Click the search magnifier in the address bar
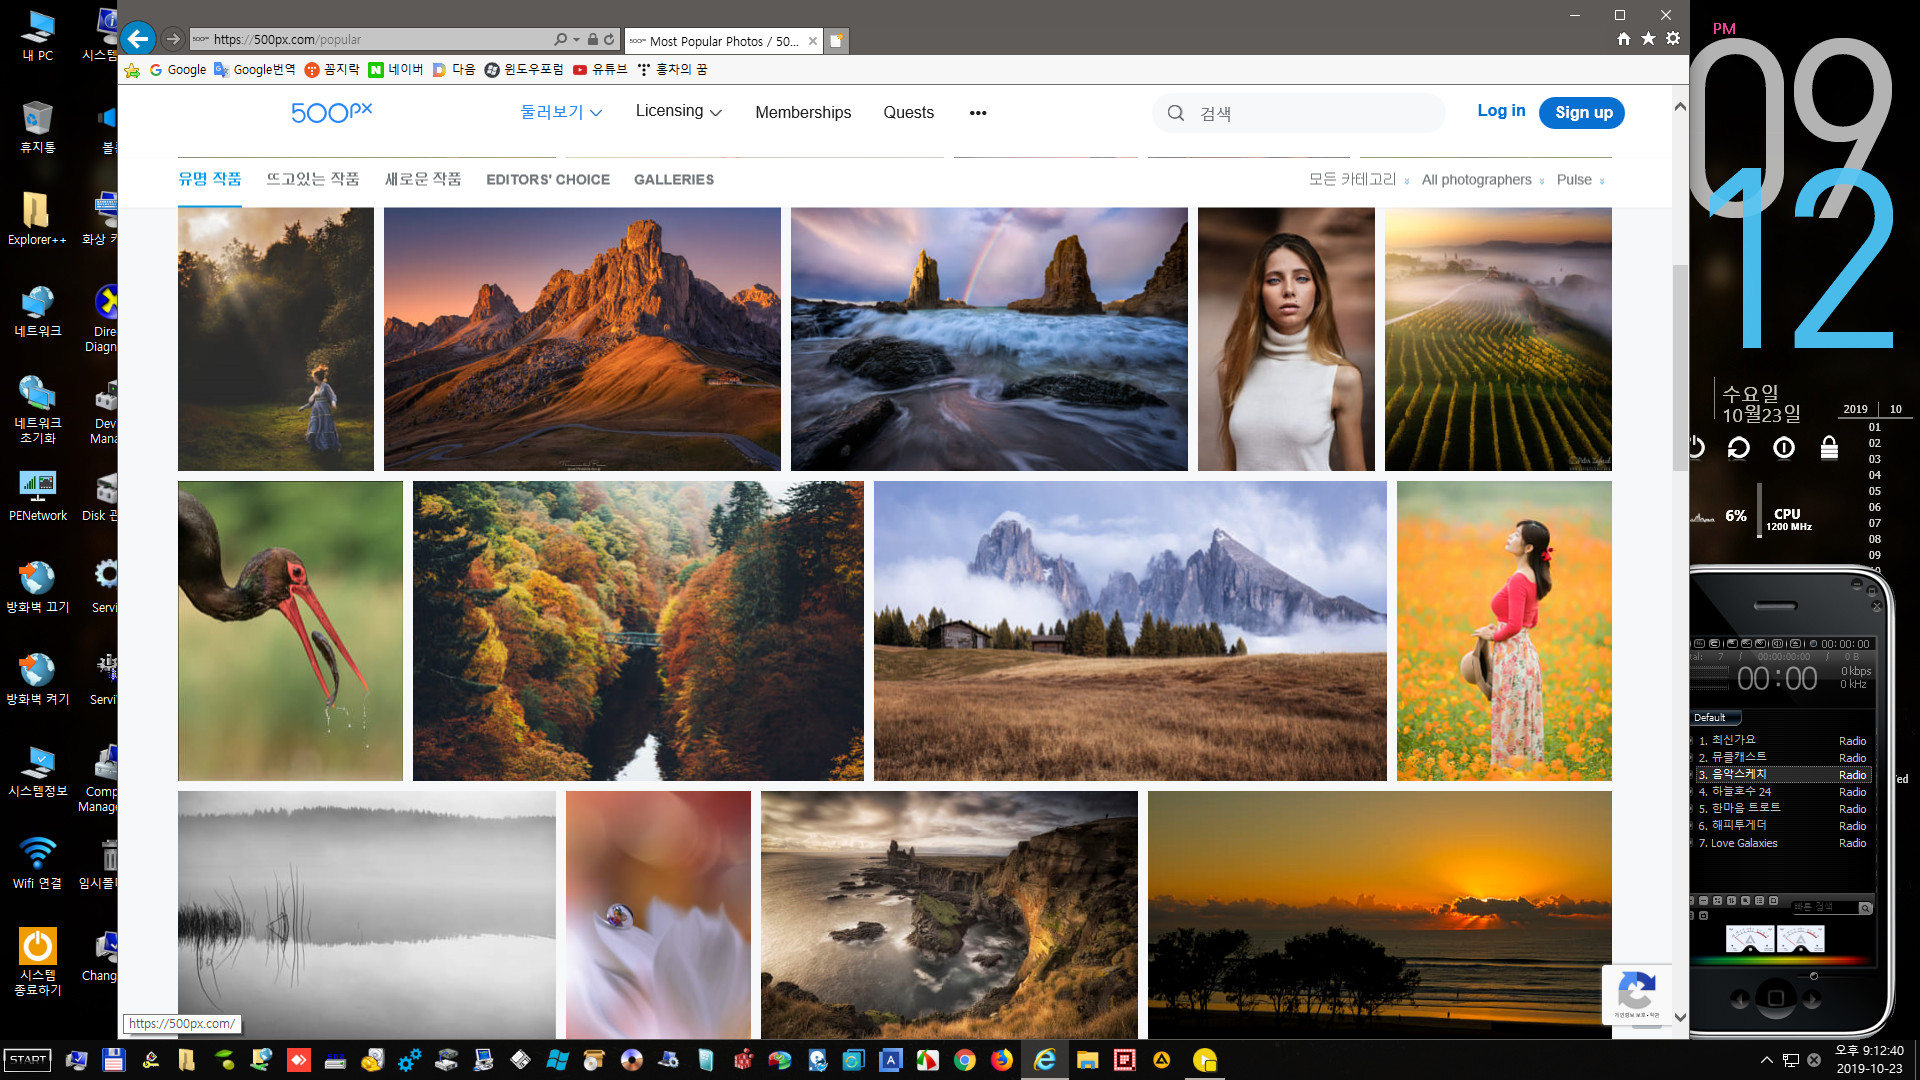The image size is (1920, 1080). (x=560, y=40)
